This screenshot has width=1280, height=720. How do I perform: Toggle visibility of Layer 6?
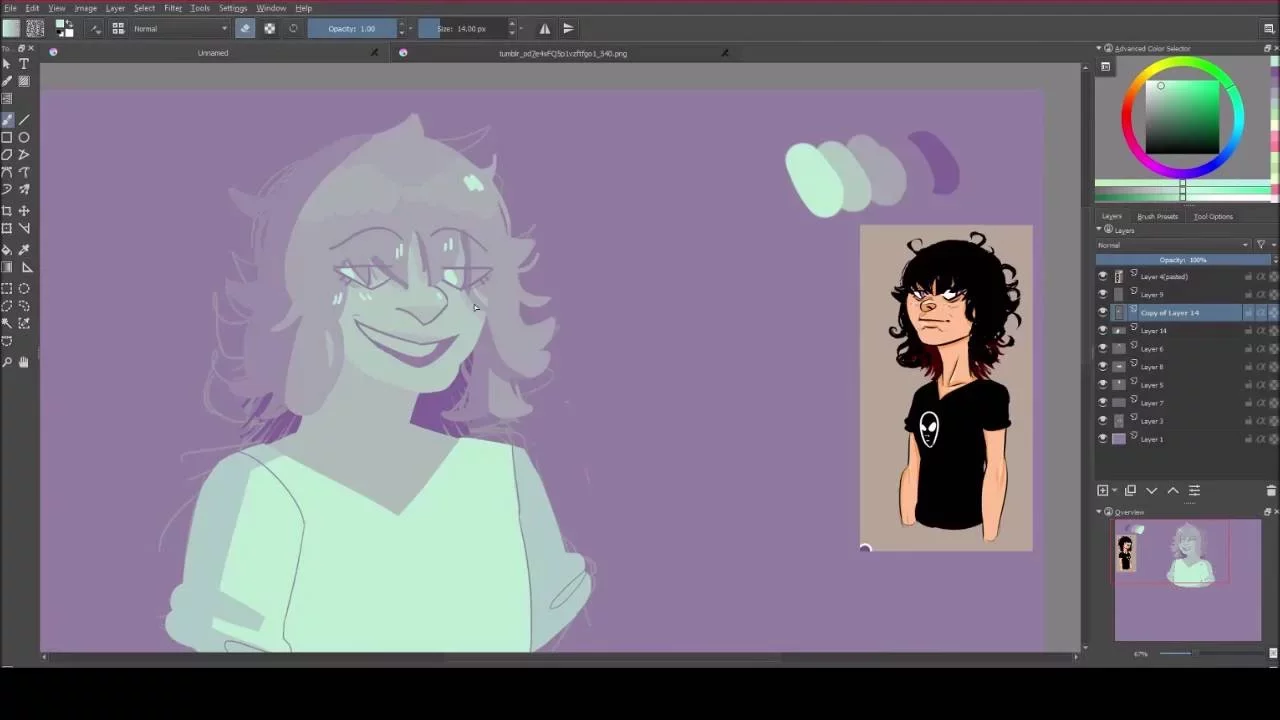(x=1103, y=349)
